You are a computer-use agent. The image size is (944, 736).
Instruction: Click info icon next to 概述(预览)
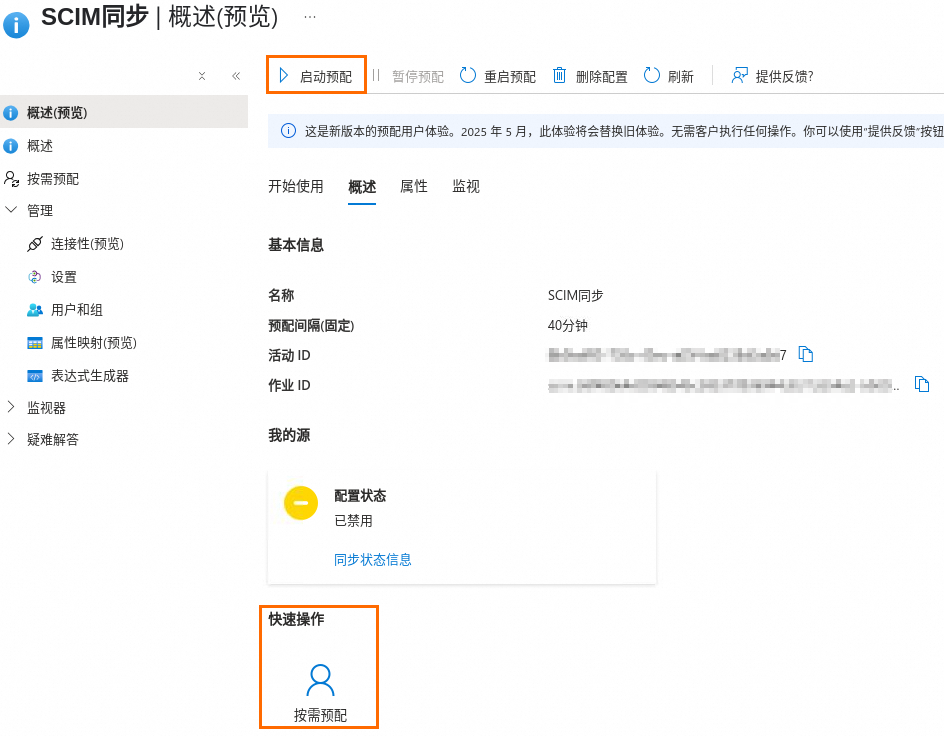tap(11, 113)
